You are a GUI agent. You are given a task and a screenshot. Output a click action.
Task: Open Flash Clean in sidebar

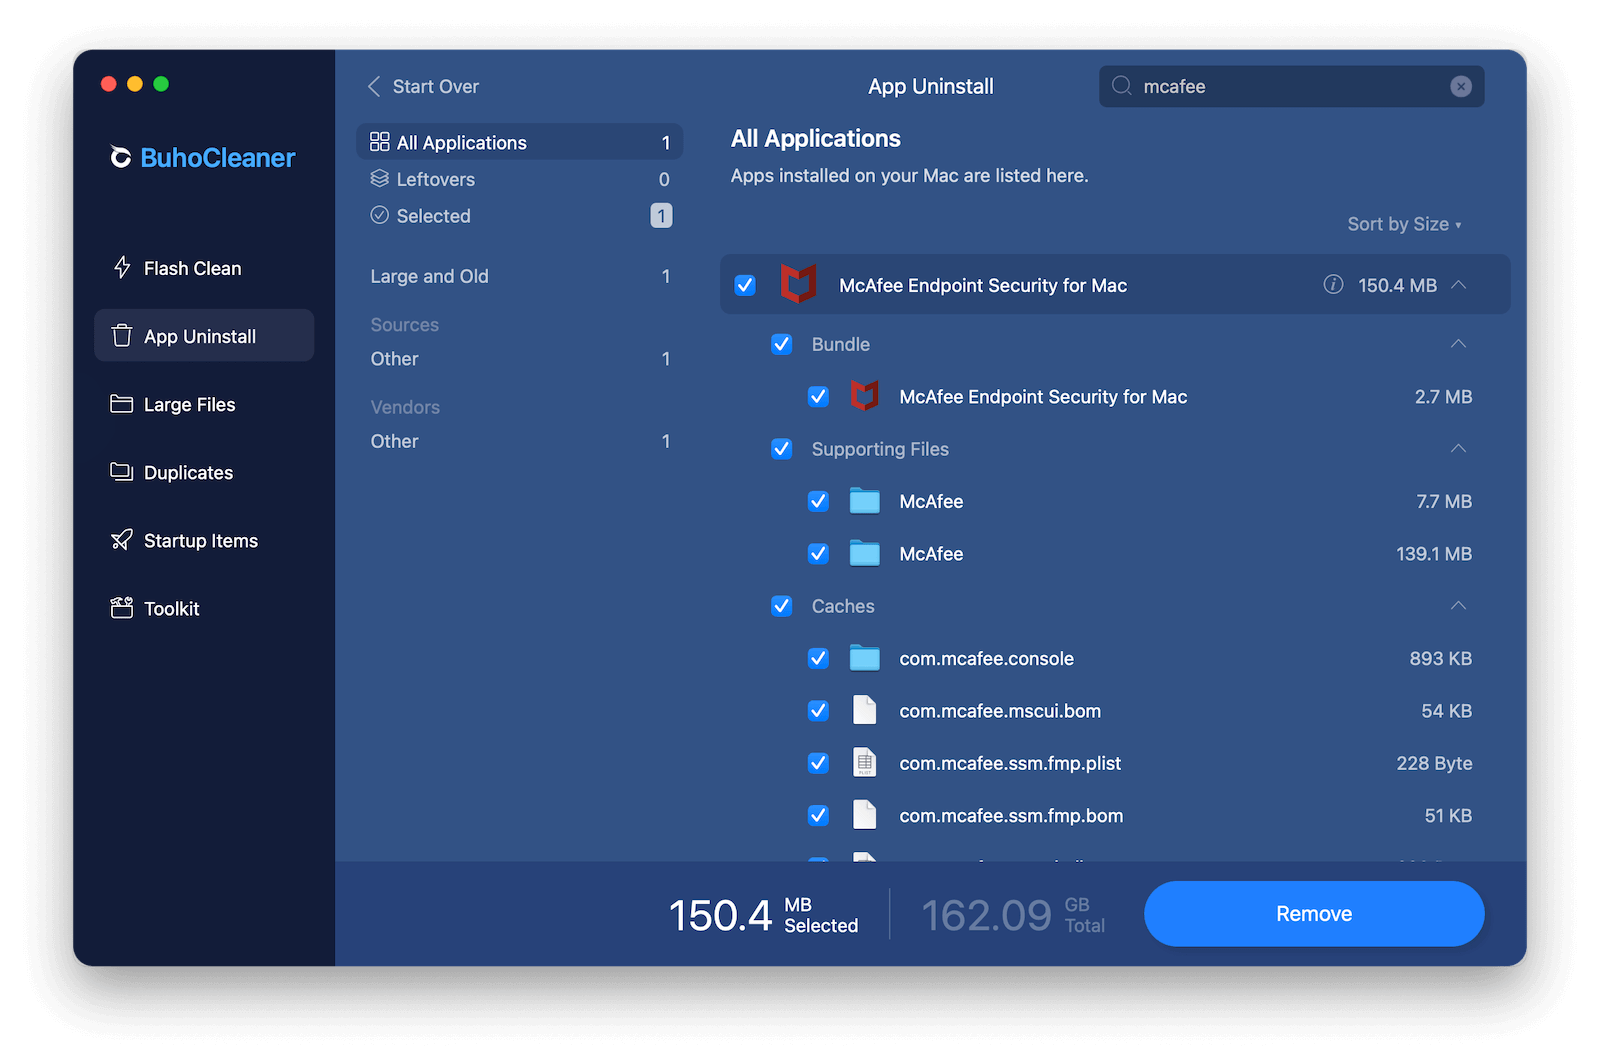click(x=204, y=267)
